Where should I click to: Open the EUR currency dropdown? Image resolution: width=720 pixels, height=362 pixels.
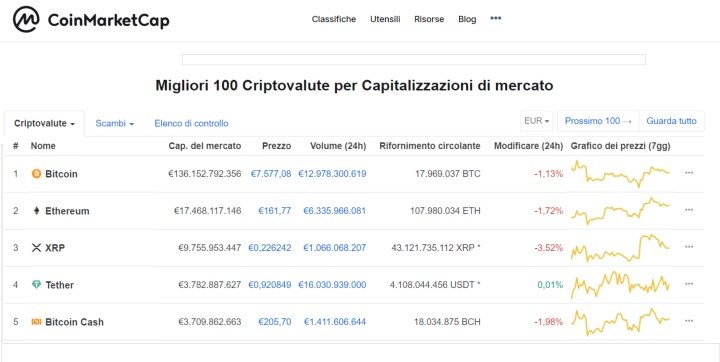[536, 121]
